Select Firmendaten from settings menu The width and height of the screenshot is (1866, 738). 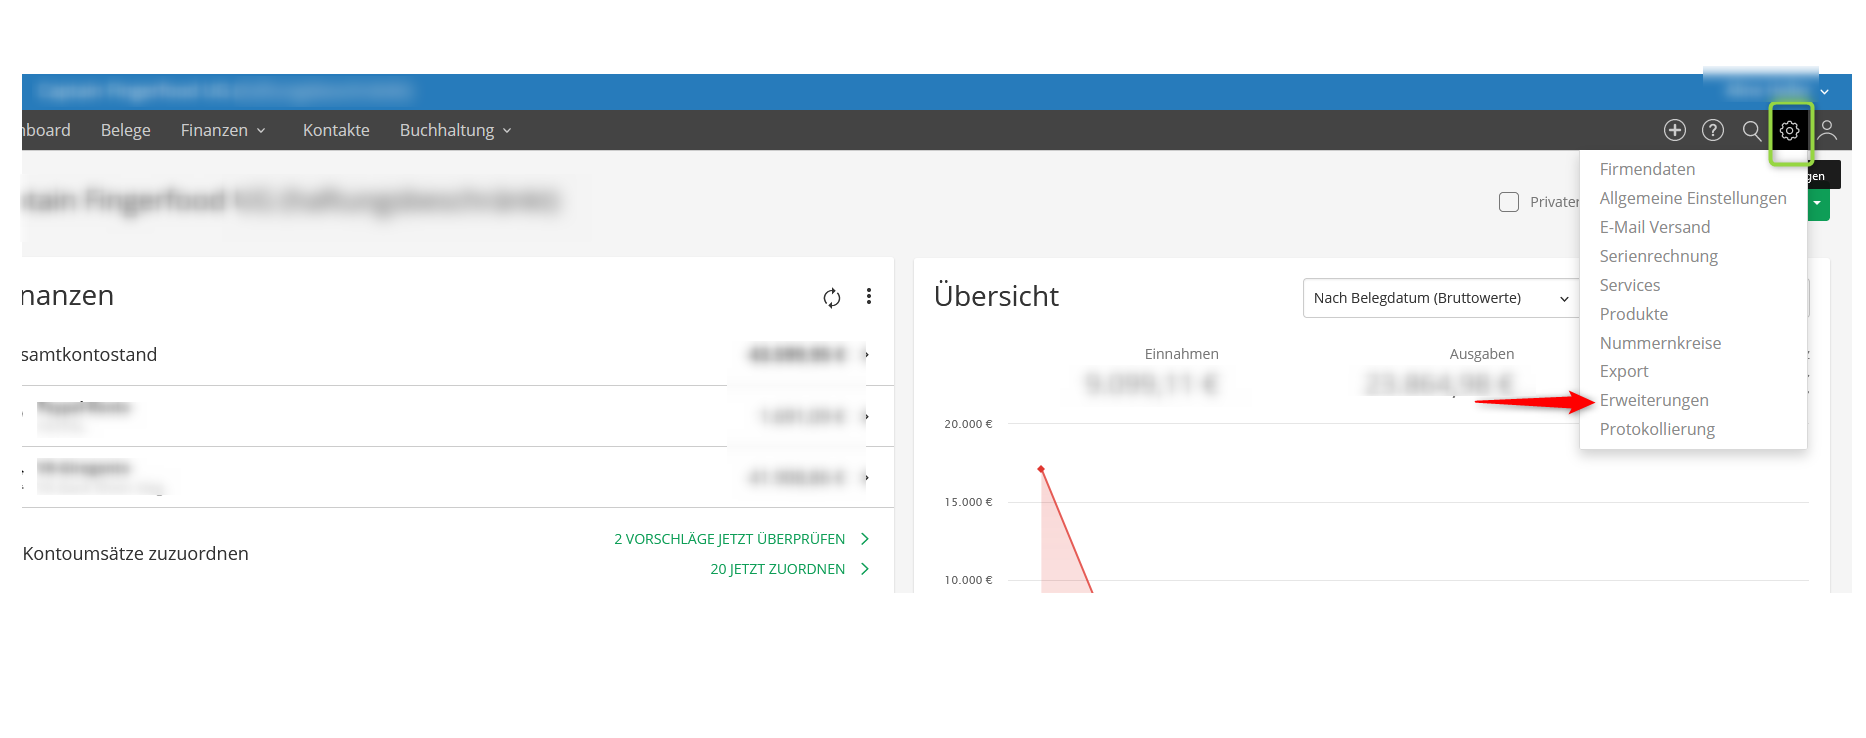1646,170
